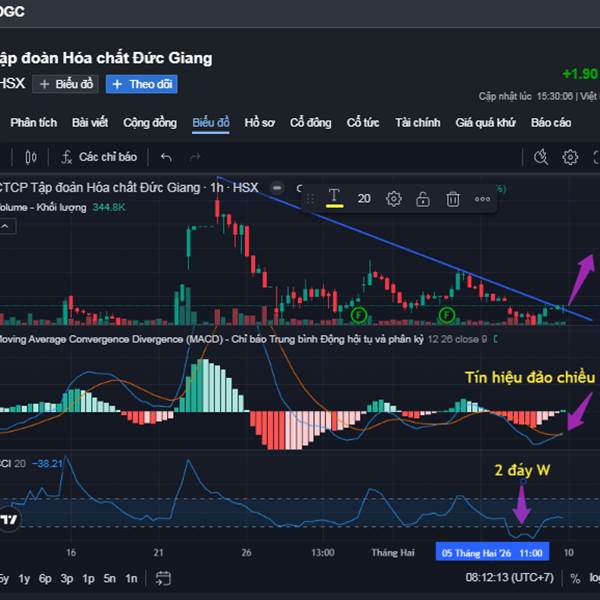The image size is (600, 600).
Task: Toggle lock on the selected drawing
Action: tap(423, 199)
